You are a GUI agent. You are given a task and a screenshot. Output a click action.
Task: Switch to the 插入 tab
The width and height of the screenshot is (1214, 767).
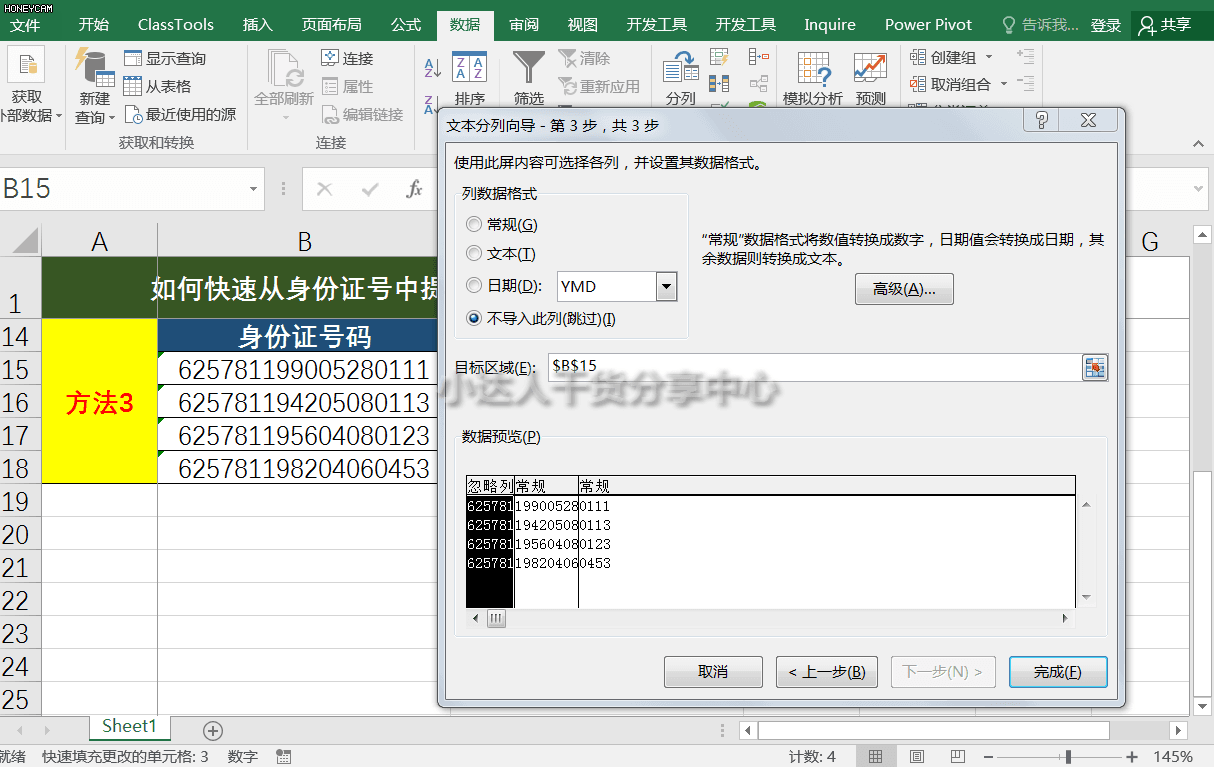(x=258, y=25)
